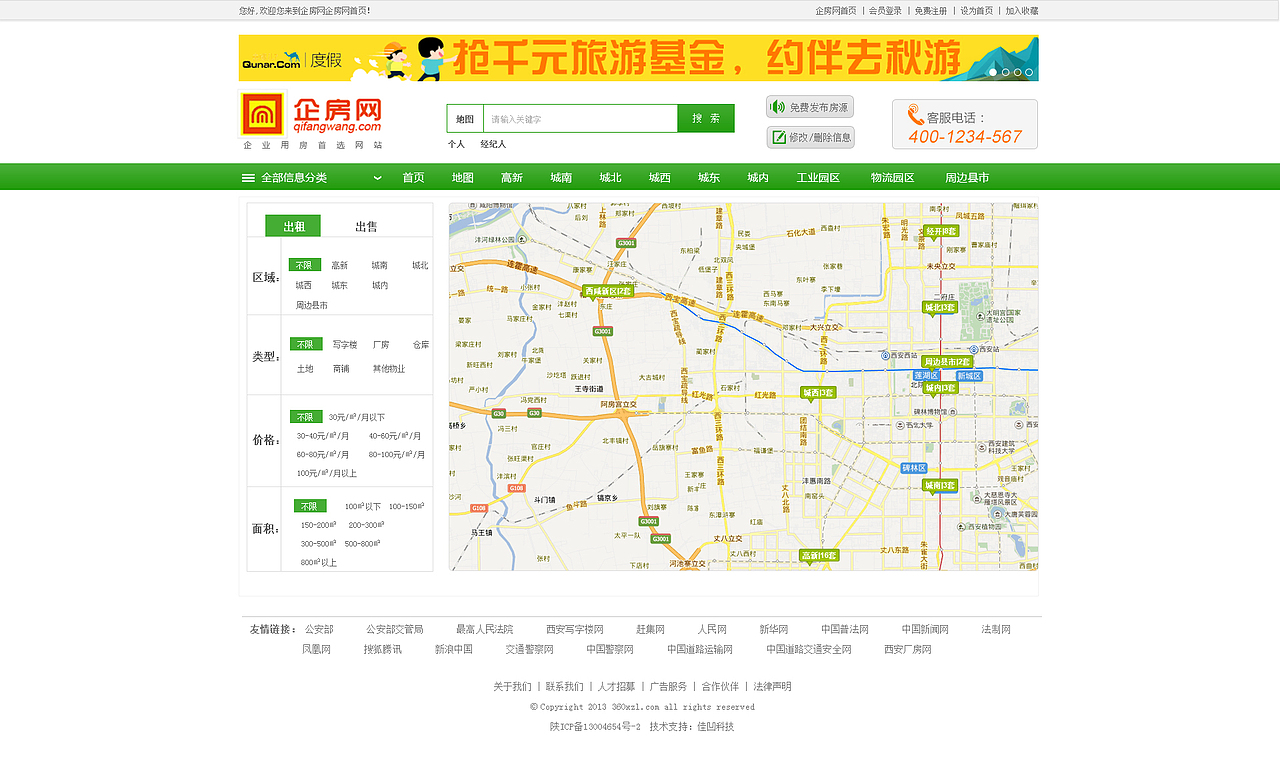Image resolution: width=1280 pixels, height=775 pixels.
Task: Select 写字楼 in the 类型 filter
Action: pos(345,345)
